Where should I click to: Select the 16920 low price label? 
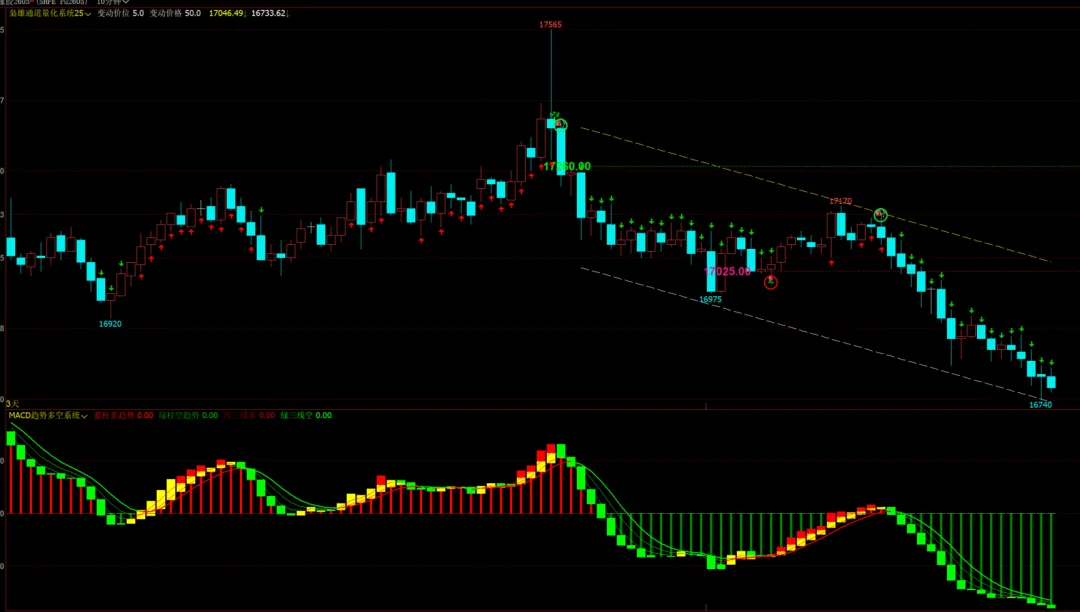(x=110, y=324)
